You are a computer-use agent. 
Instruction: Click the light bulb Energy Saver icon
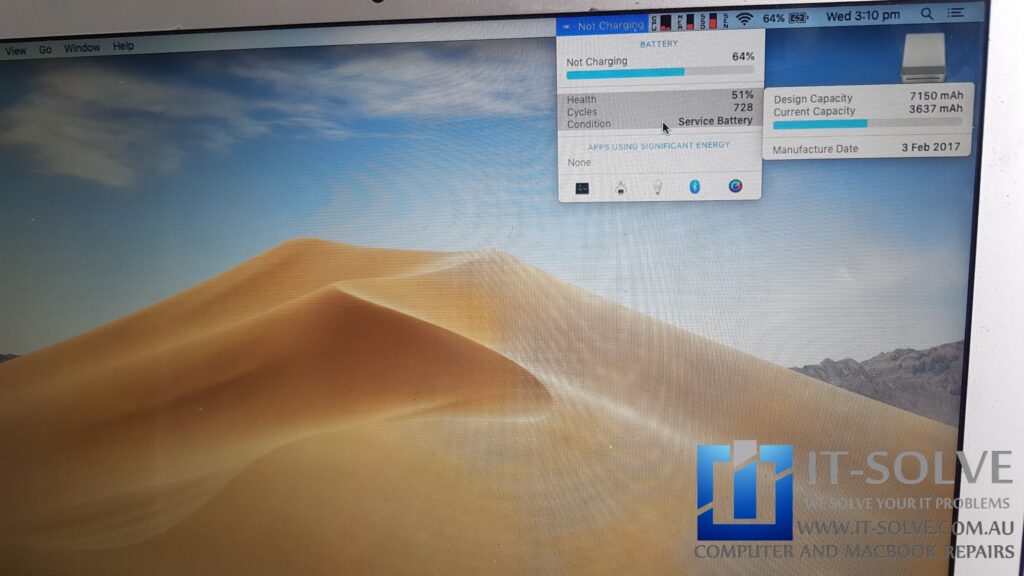pos(658,187)
